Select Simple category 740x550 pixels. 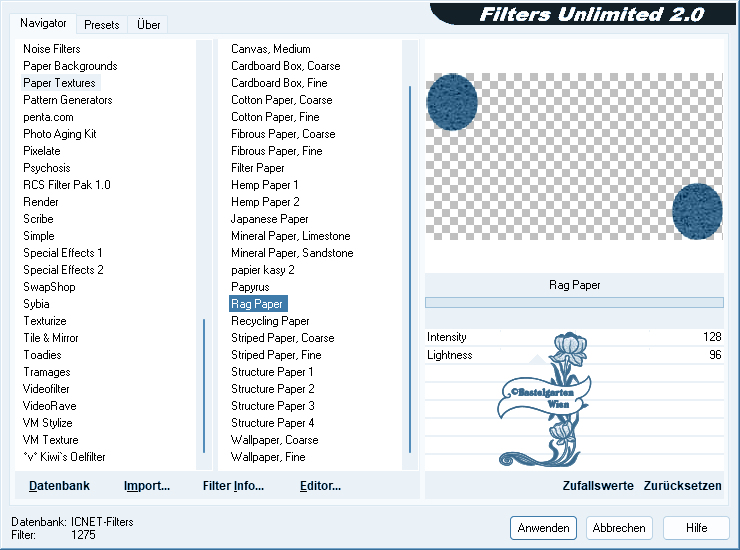[39, 236]
